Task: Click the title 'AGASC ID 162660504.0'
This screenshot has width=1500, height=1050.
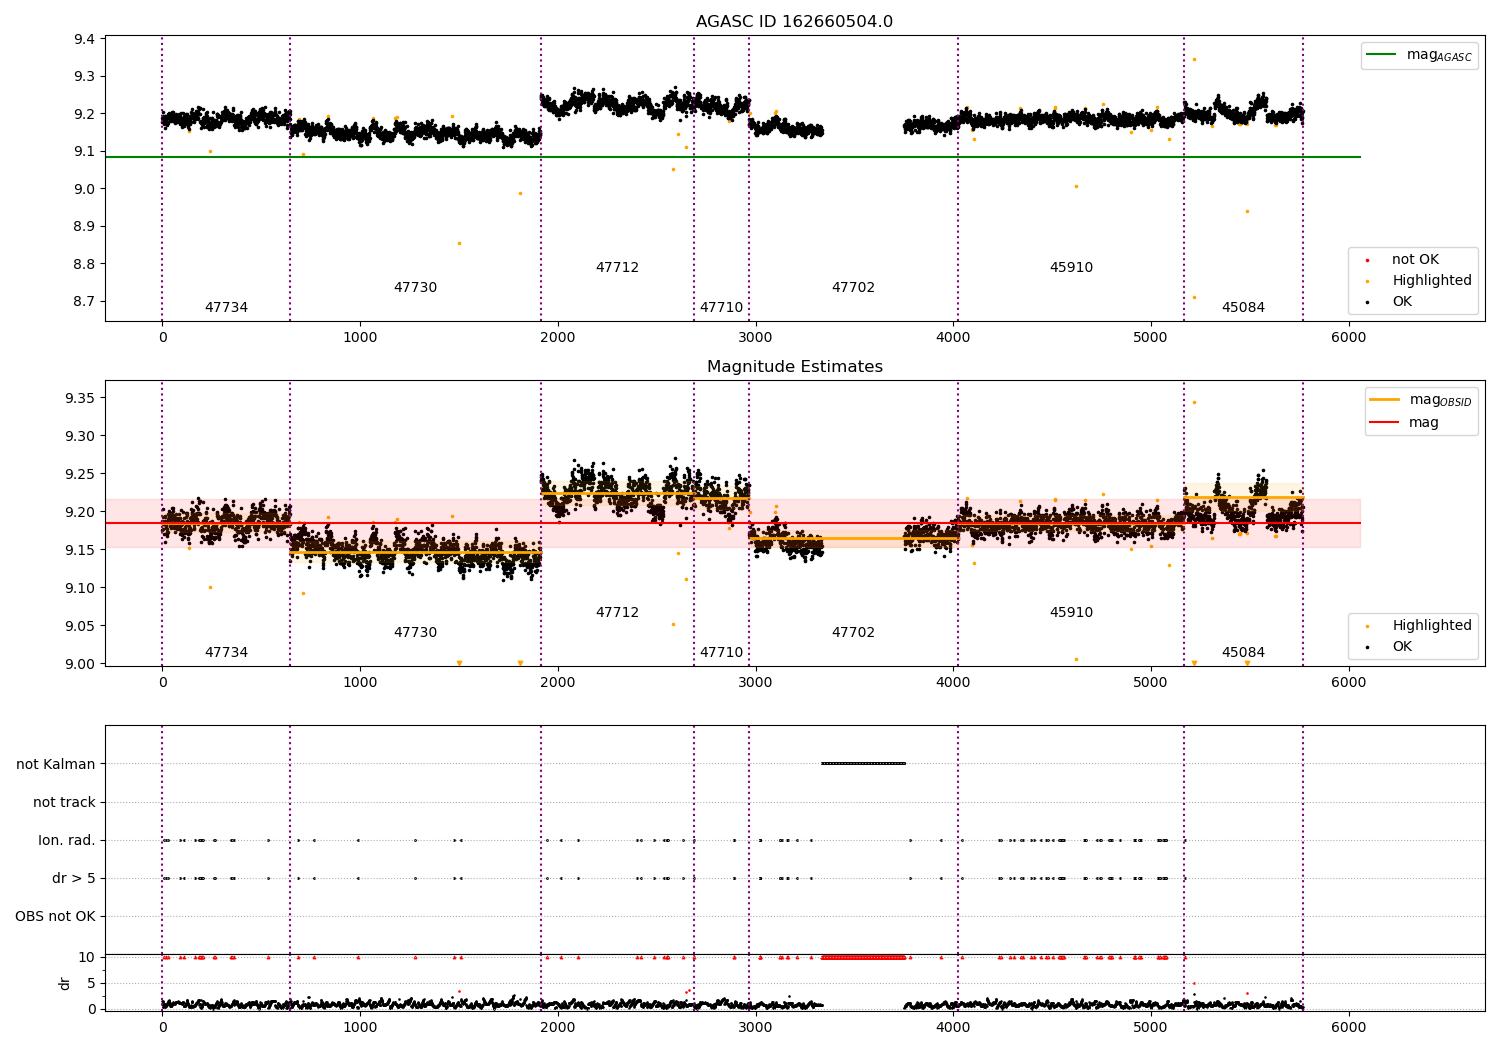Action: coord(795,22)
